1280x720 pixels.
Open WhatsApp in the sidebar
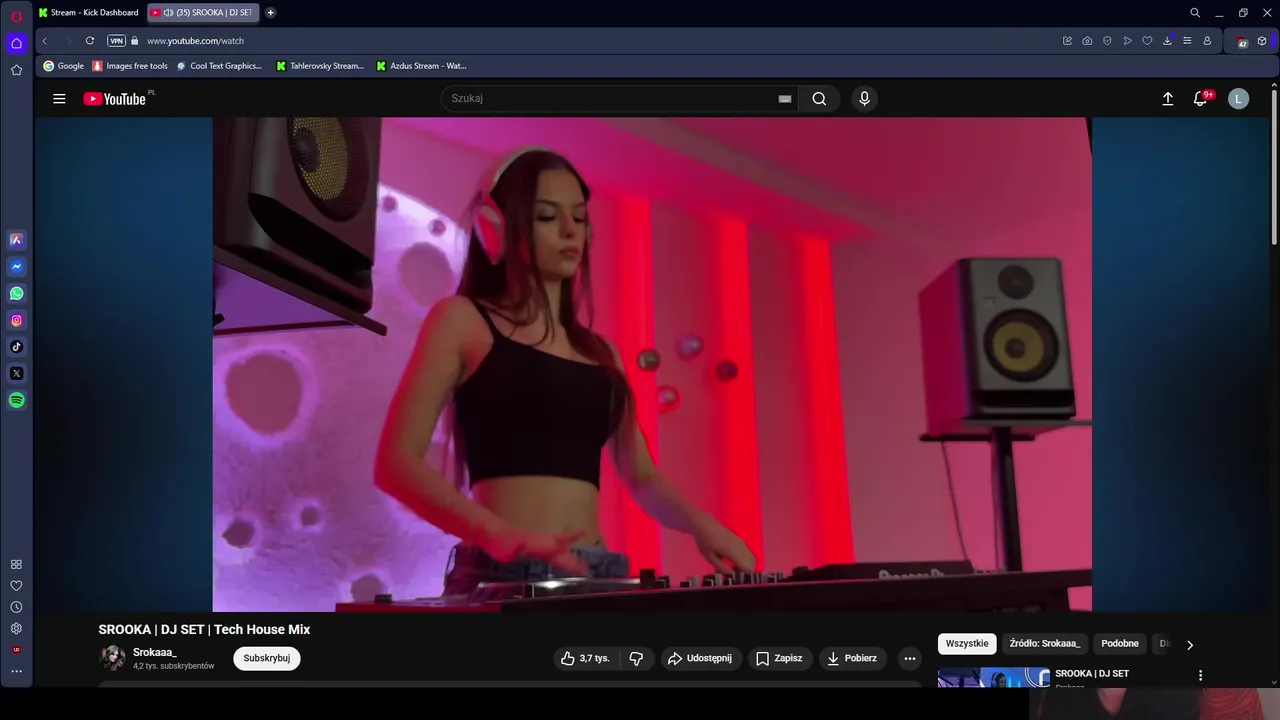pyautogui.click(x=16, y=294)
